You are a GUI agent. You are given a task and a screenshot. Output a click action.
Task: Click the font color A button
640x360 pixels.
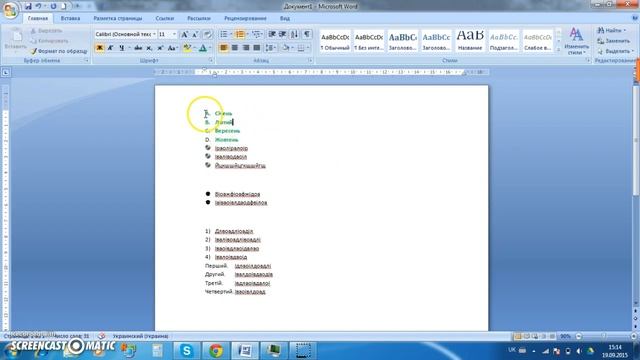coord(203,48)
